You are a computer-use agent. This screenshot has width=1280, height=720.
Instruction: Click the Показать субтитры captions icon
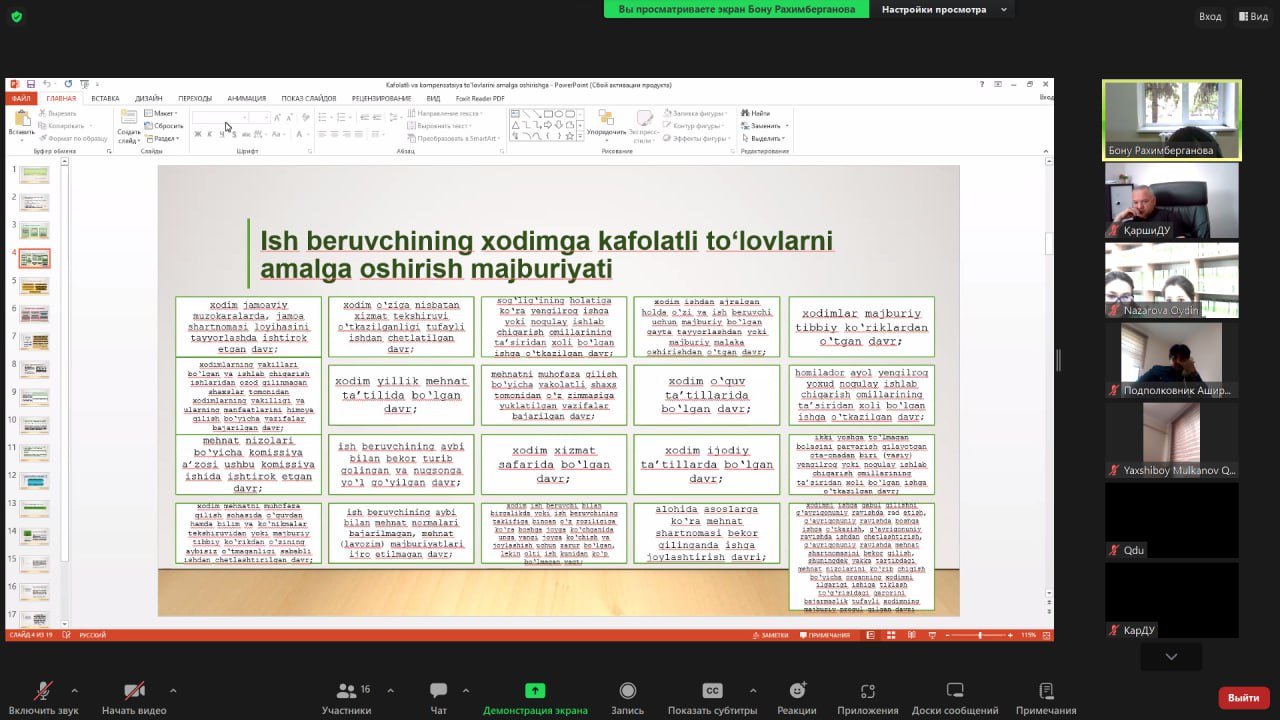point(713,691)
